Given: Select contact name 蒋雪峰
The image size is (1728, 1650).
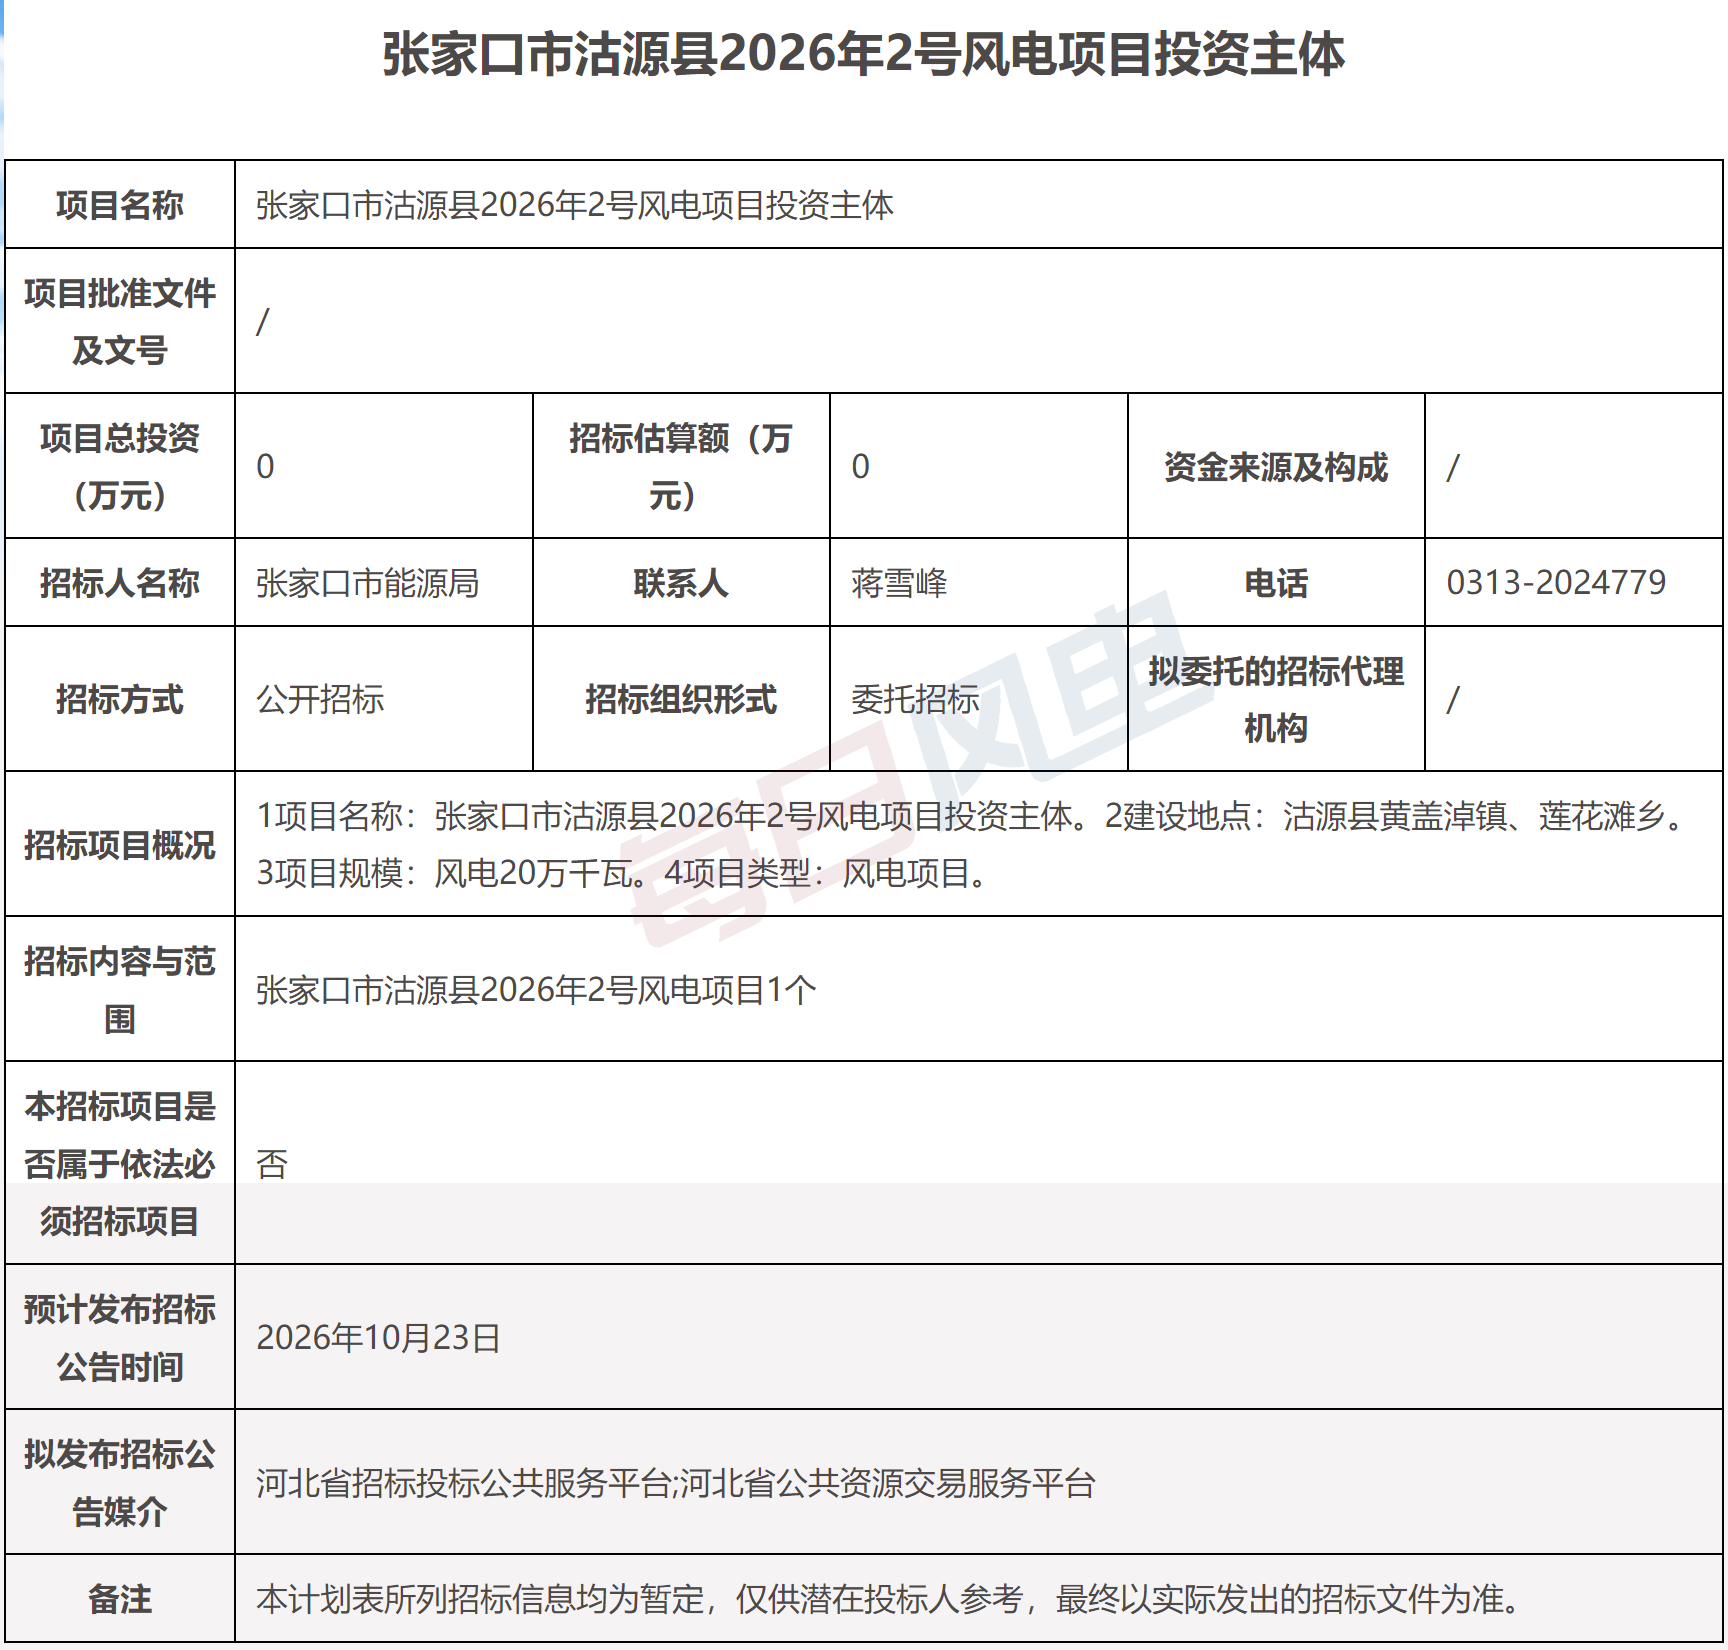Looking at the screenshot, I should [x=899, y=583].
